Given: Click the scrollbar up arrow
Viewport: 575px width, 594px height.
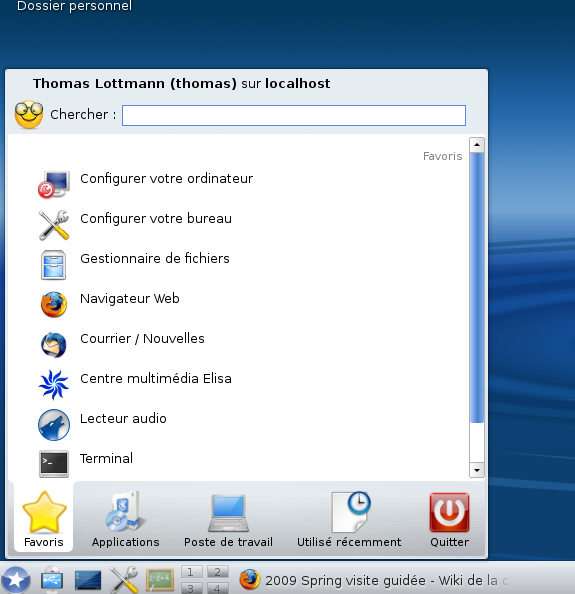Looking at the screenshot, I should pos(477,145).
